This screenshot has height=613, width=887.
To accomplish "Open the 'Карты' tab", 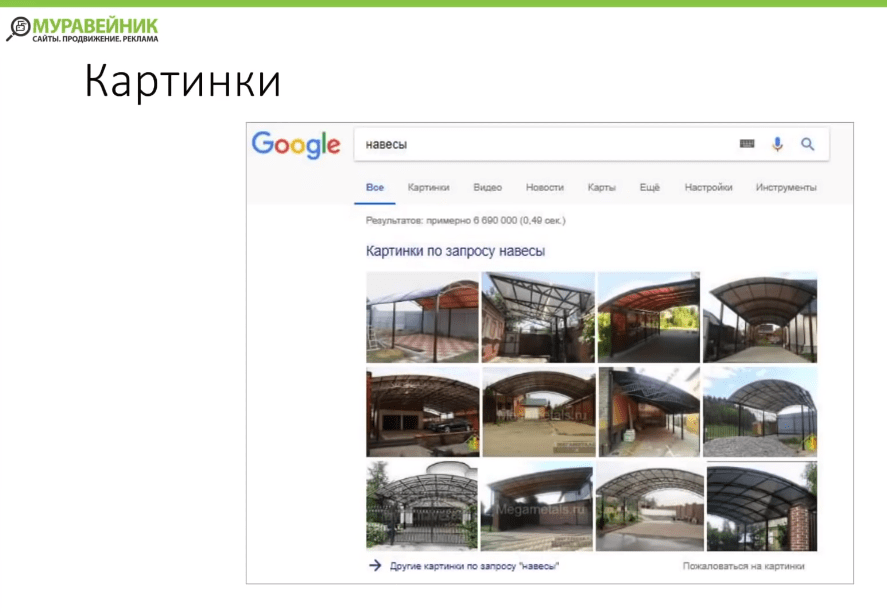I will tap(601, 187).
